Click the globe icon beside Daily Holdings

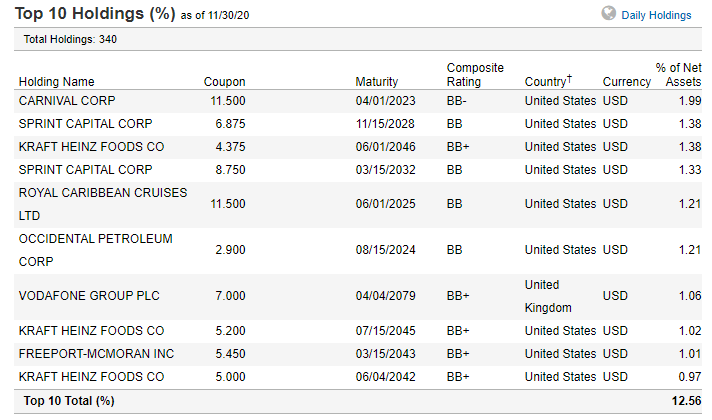click(x=608, y=14)
